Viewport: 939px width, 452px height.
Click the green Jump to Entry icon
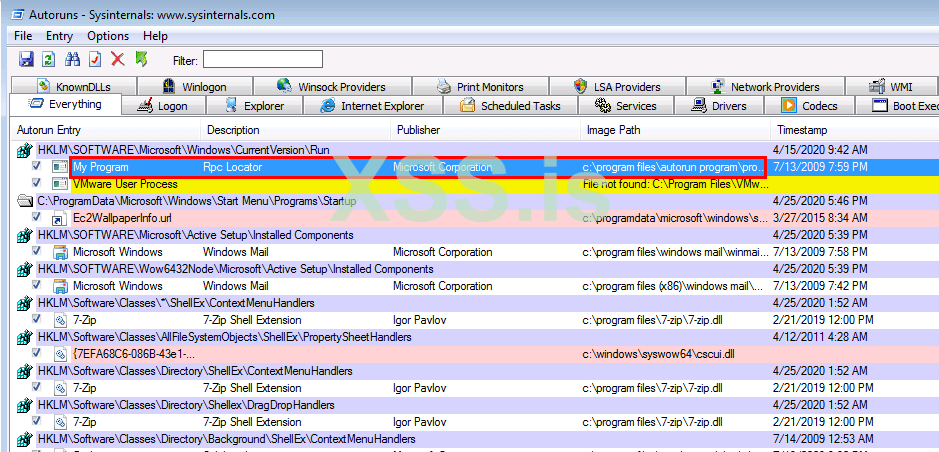click(141, 59)
